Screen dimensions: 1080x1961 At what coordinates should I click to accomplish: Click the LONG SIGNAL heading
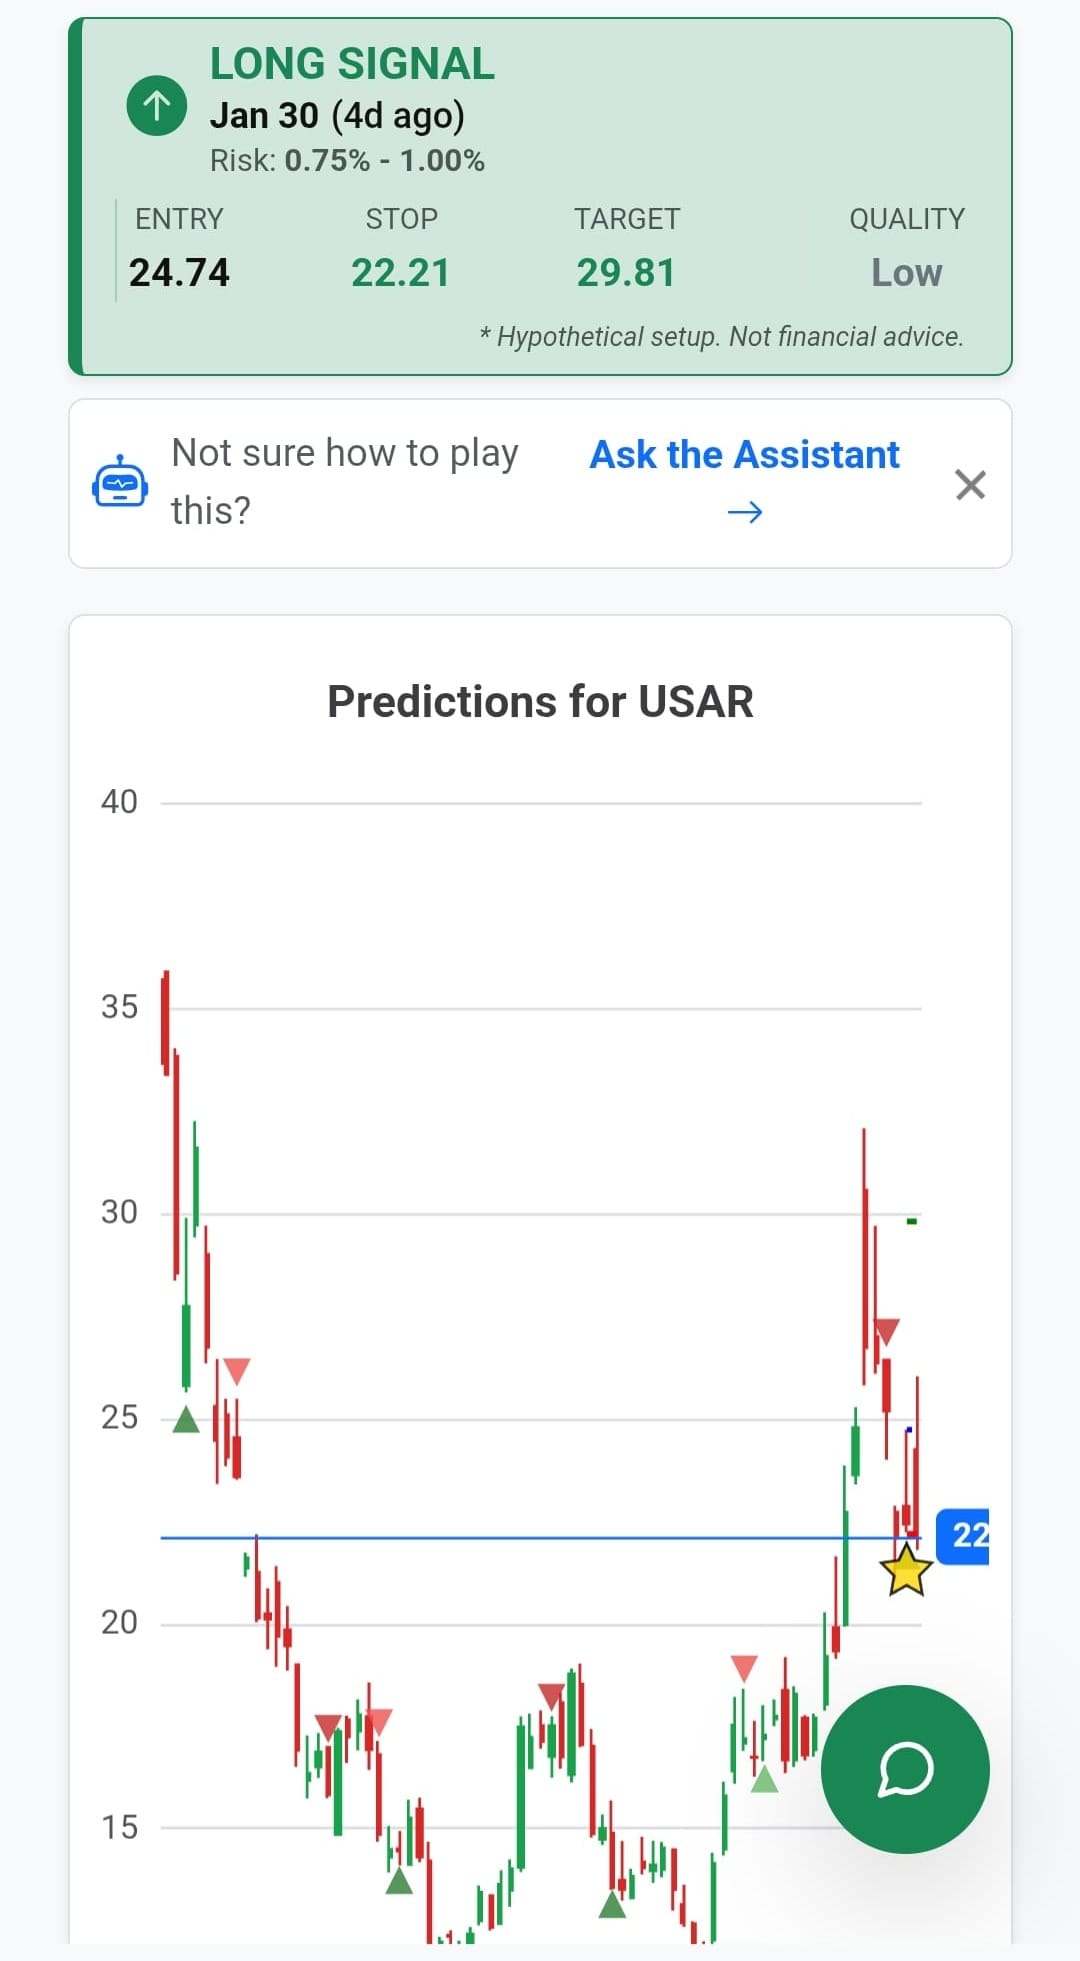(x=352, y=64)
